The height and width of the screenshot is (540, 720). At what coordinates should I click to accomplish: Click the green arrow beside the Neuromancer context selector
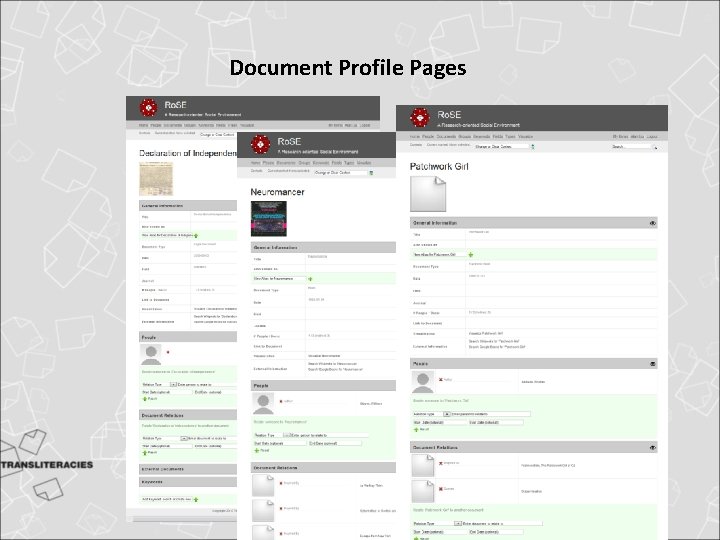point(371,173)
